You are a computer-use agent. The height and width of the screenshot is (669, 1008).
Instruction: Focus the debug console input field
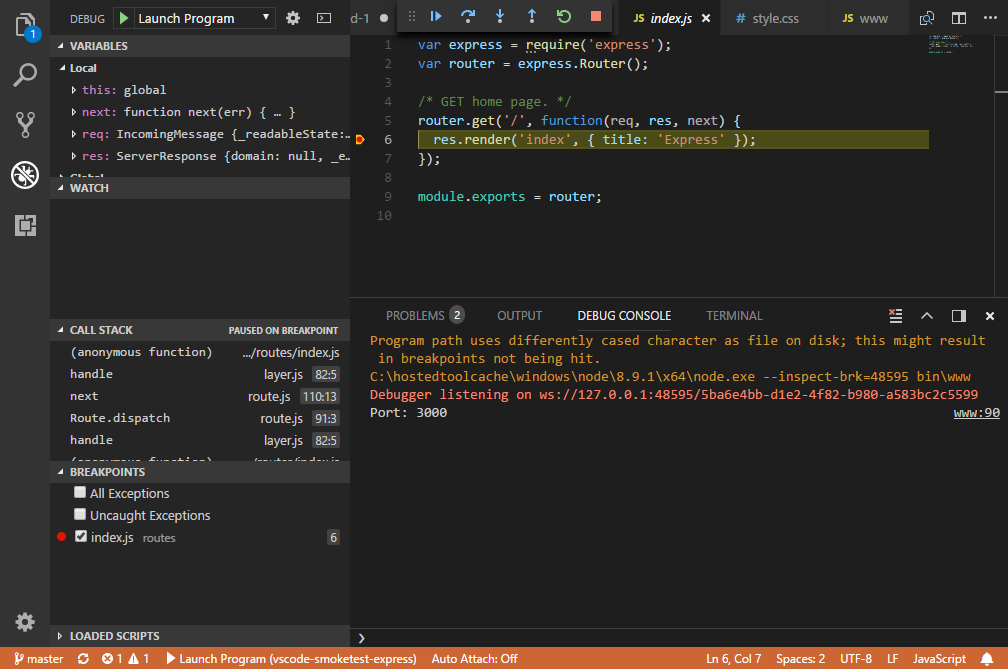[x=685, y=638]
